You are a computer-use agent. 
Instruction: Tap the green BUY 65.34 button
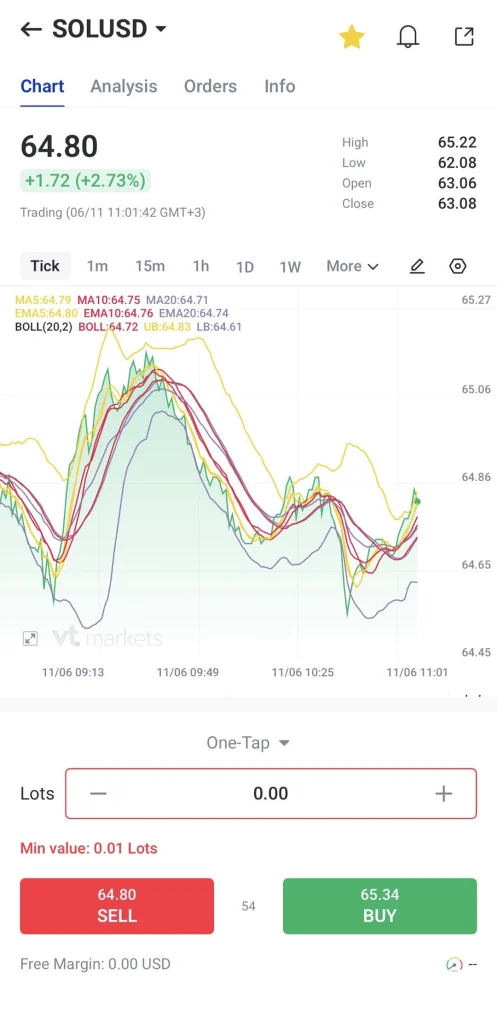coord(379,906)
